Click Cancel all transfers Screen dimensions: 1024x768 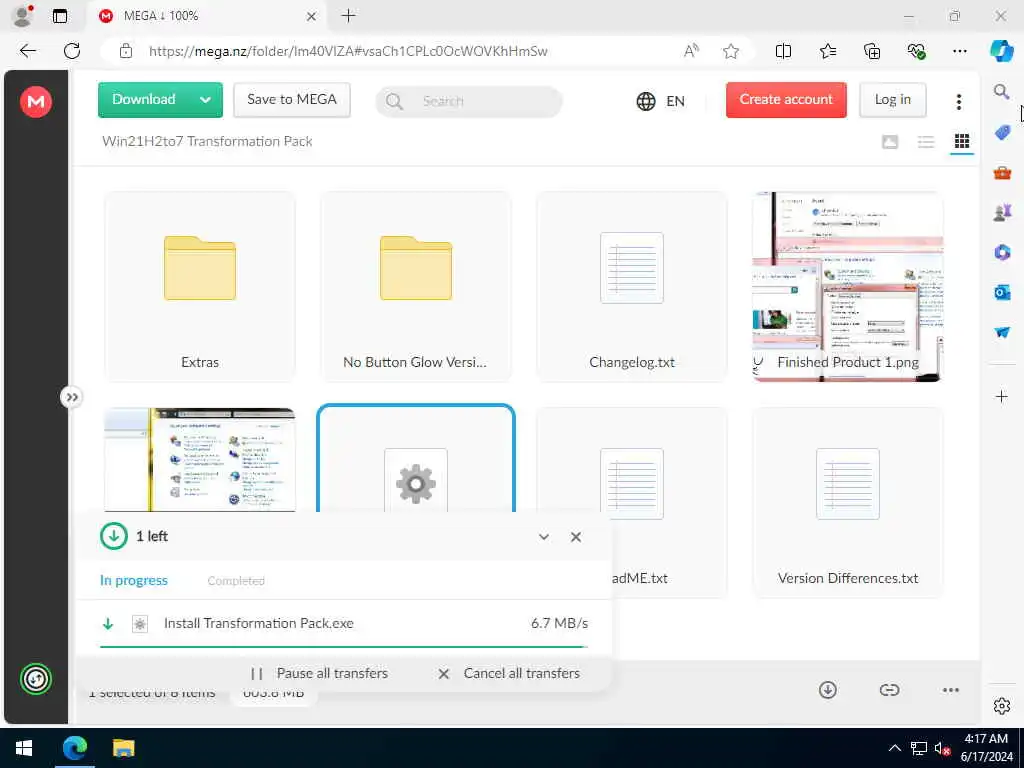pyautogui.click(x=509, y=673)
